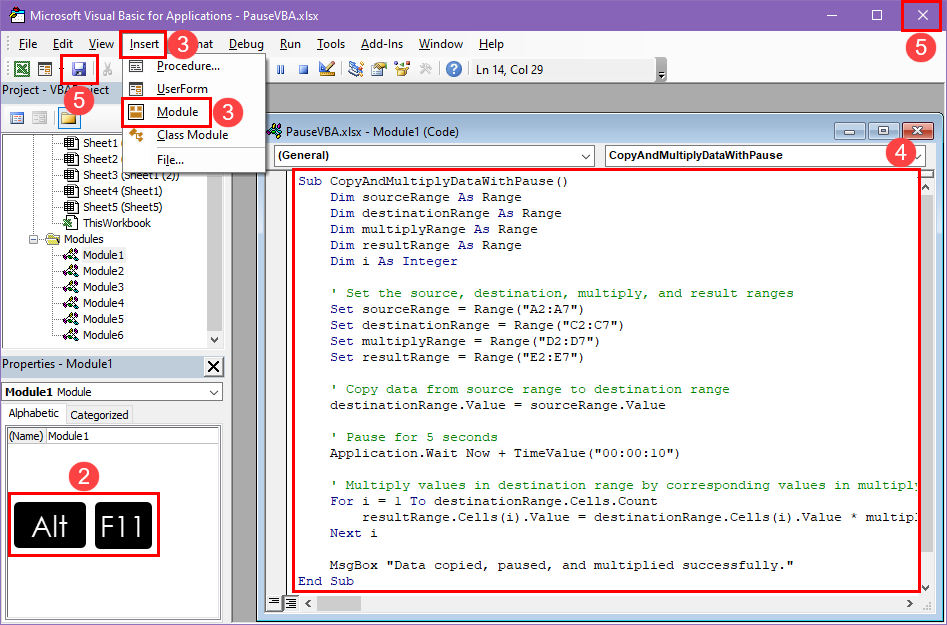Click the Insert UserForm toolbar icon
This screenshot has width=947, height=625.
click(45, 69)
